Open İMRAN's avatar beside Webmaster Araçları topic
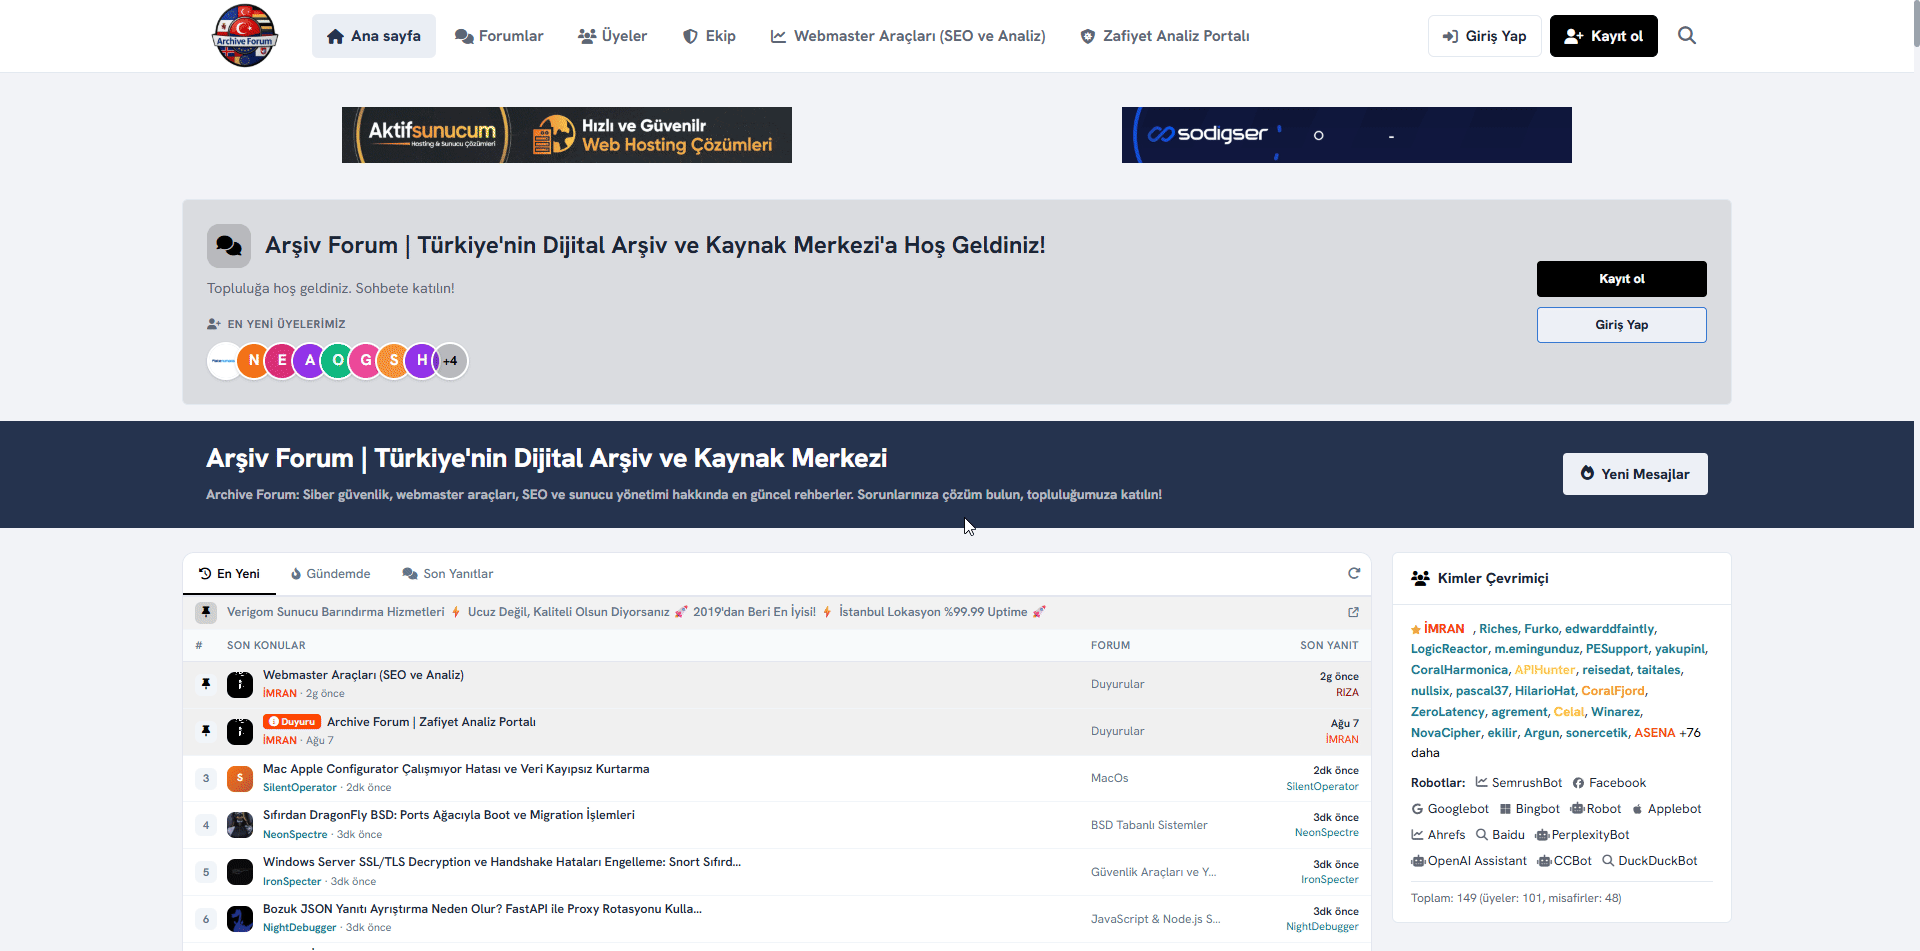Viewport: 1920px width, 951px height. (x=240, y=684)
